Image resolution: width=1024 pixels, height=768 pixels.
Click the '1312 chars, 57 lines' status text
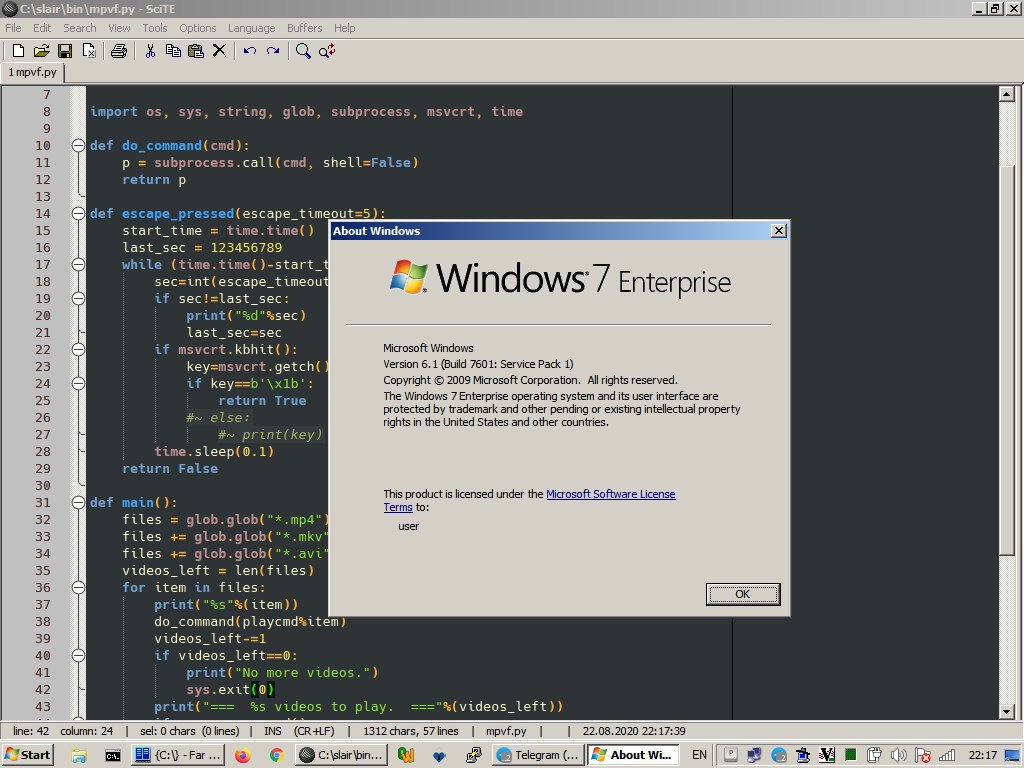[411, 731]
